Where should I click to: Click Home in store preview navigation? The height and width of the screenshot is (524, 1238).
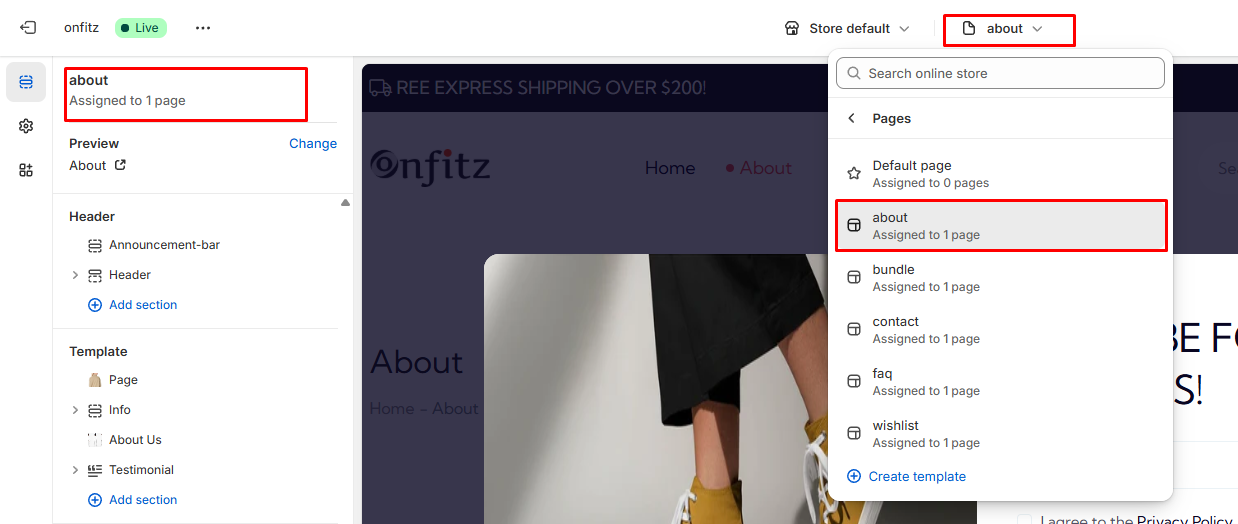point(670,168)
